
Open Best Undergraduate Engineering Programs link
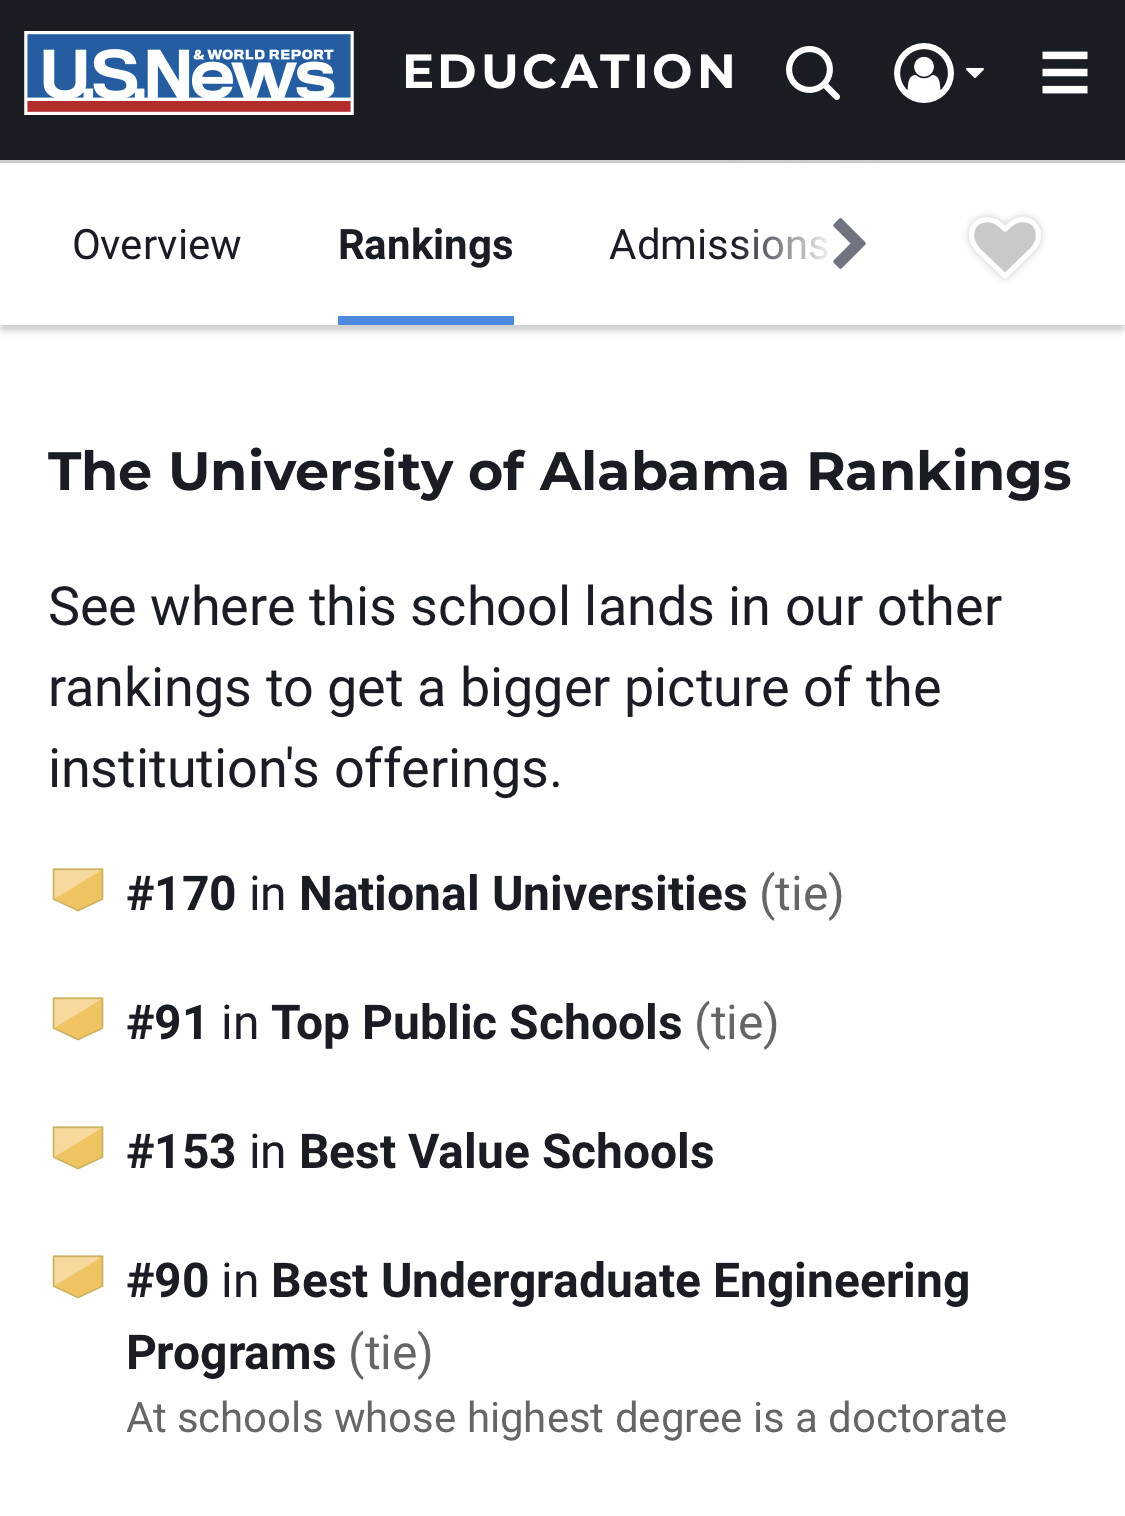click(620, 1281)
